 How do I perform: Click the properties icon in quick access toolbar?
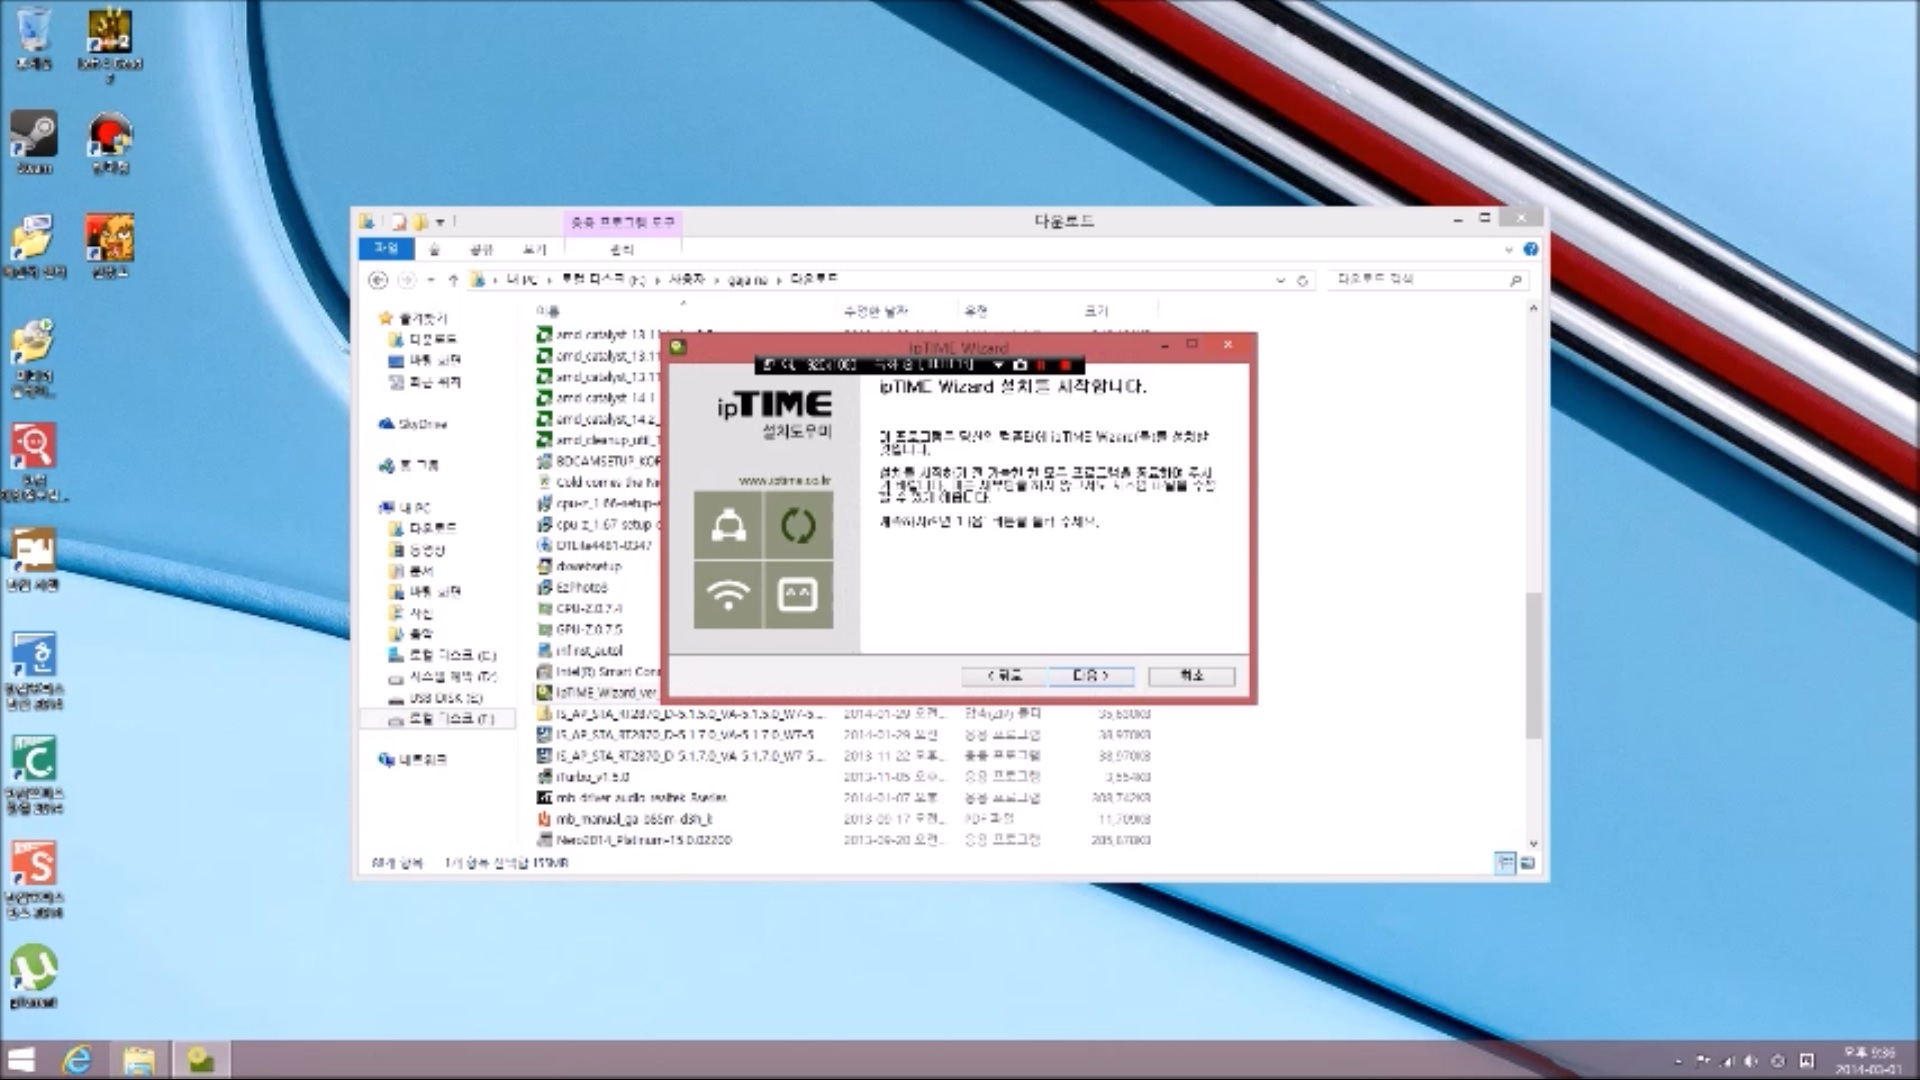click(399, 221)
